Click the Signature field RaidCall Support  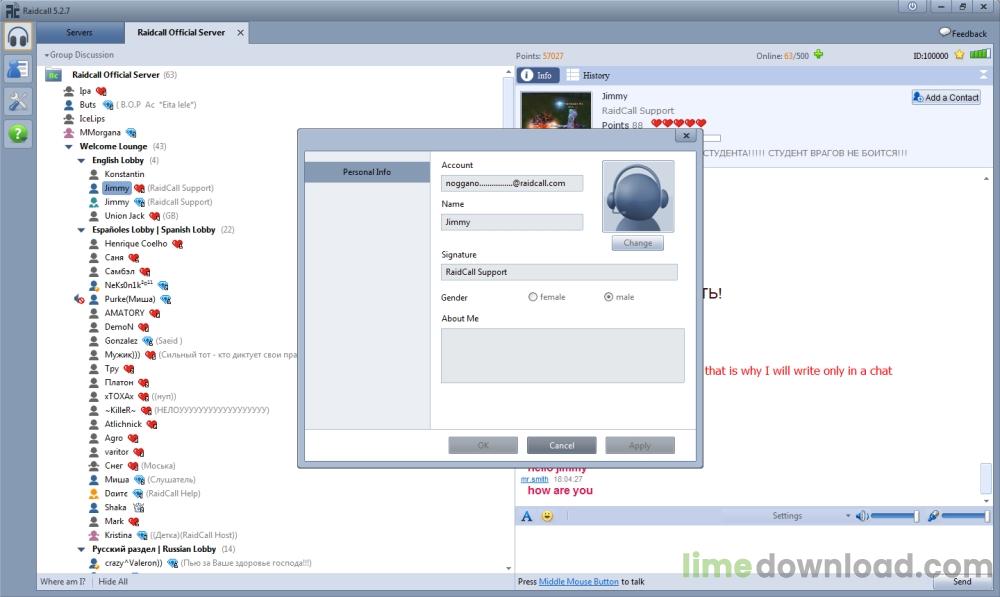pyautogui.click(x=559, y=272)
